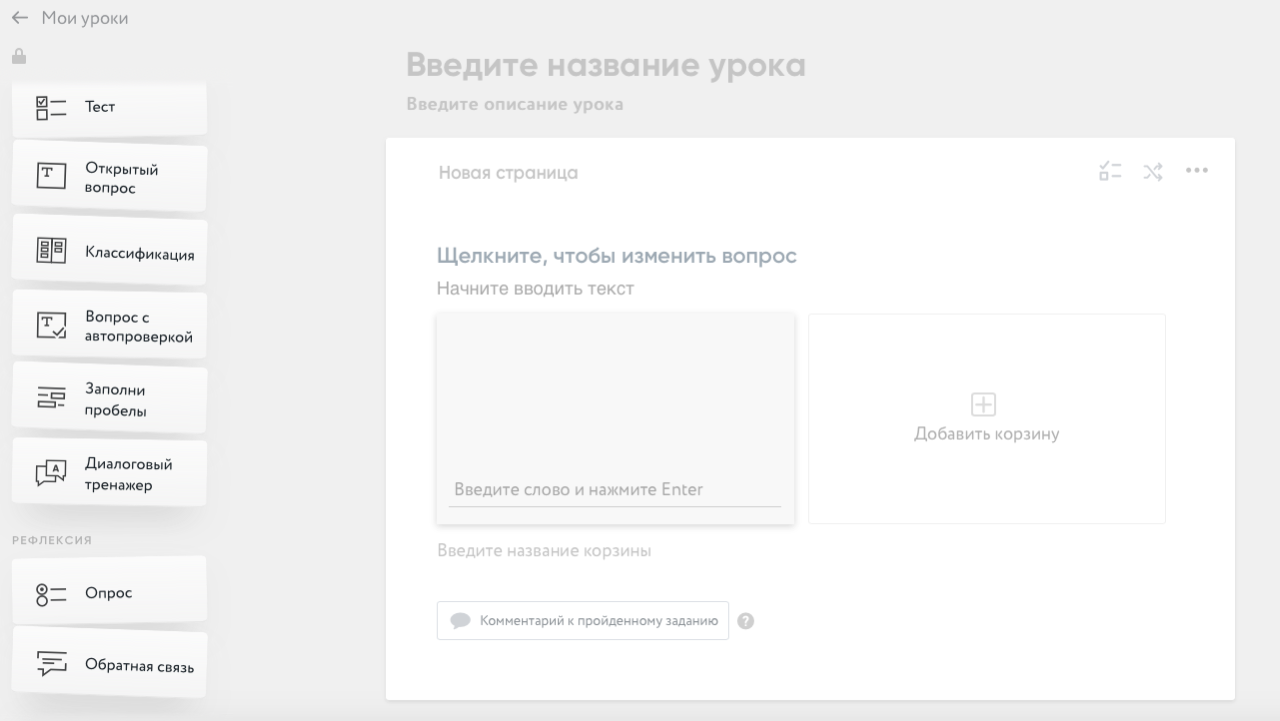The image size is (1280, 721).
Task: Click the Обратная связь icon
Action: (51, 664)
